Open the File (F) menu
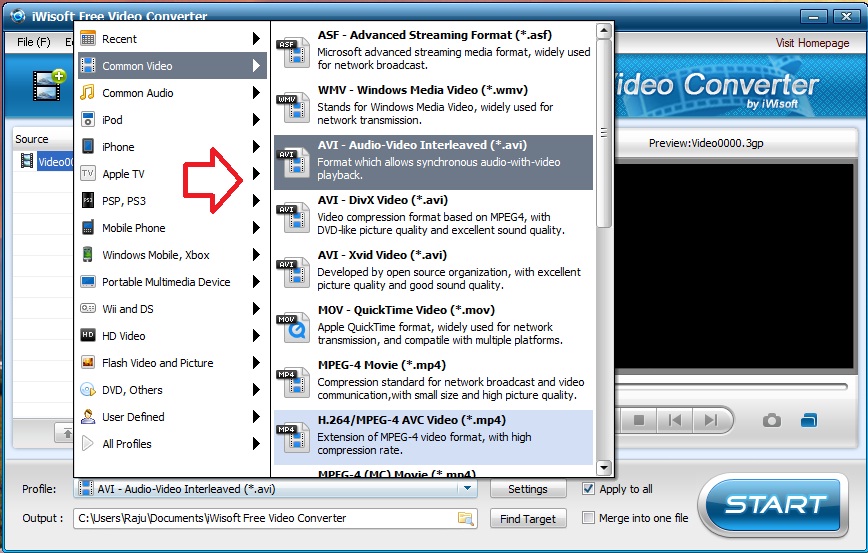The height and width of the screenshot is (553, 868). pyautogui.click(x=33, y=42)
